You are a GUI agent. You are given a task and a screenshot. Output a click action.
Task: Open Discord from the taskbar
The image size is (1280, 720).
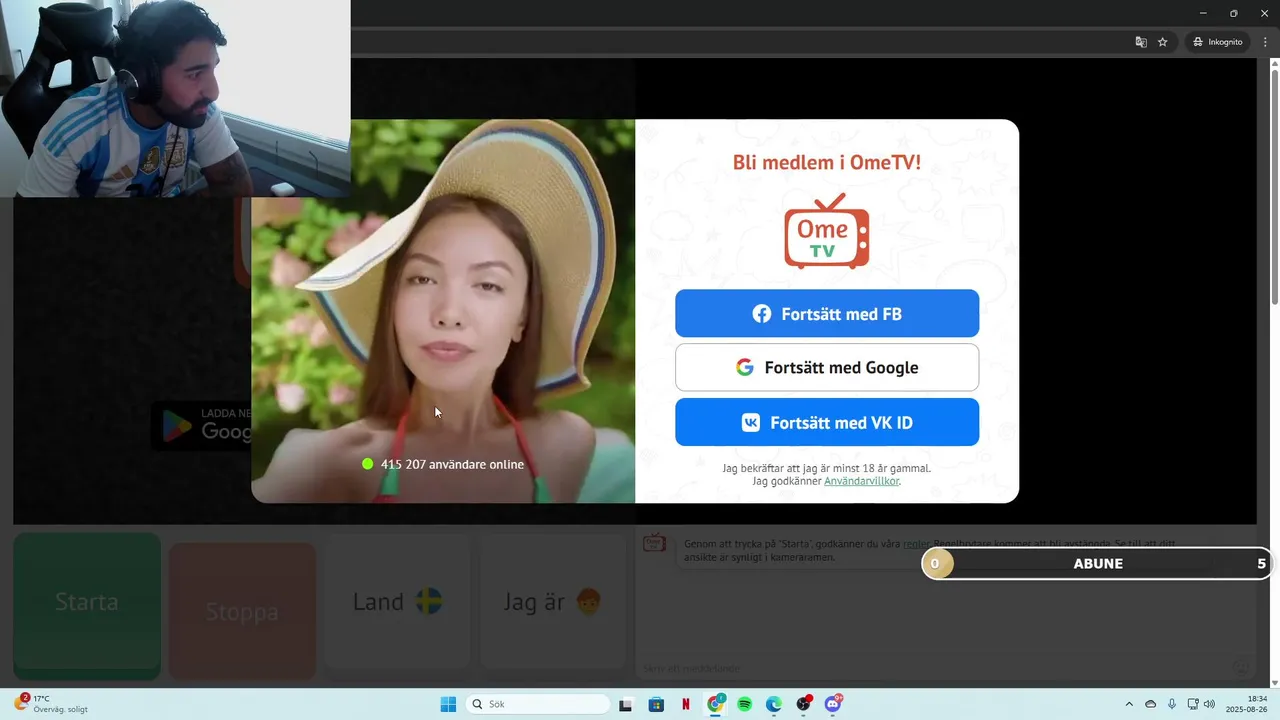[834, 704]
